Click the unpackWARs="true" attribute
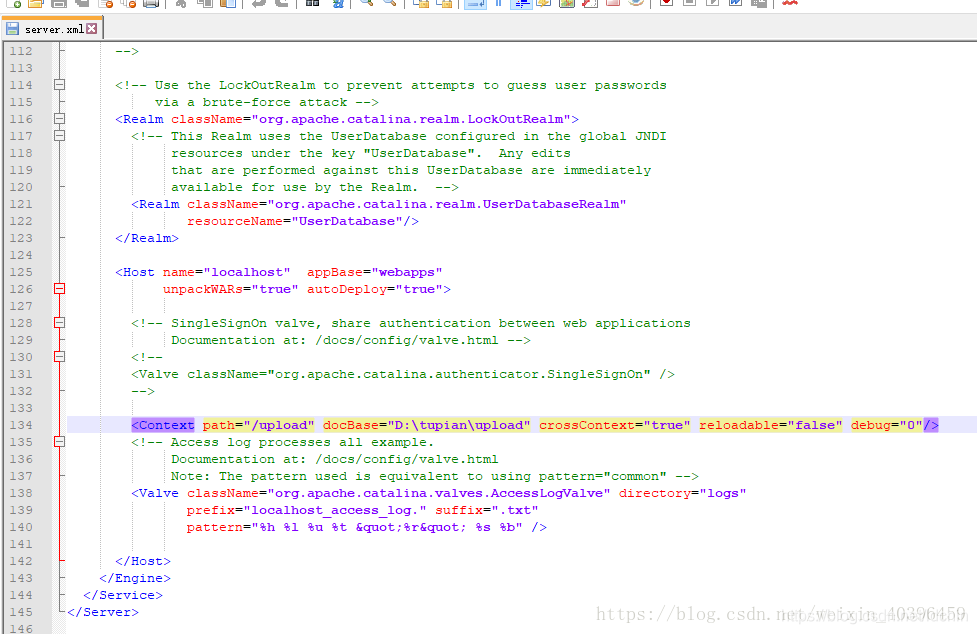The height and width of the screenshot is (634, 977). pyautogui.click(x=231, y=289)
